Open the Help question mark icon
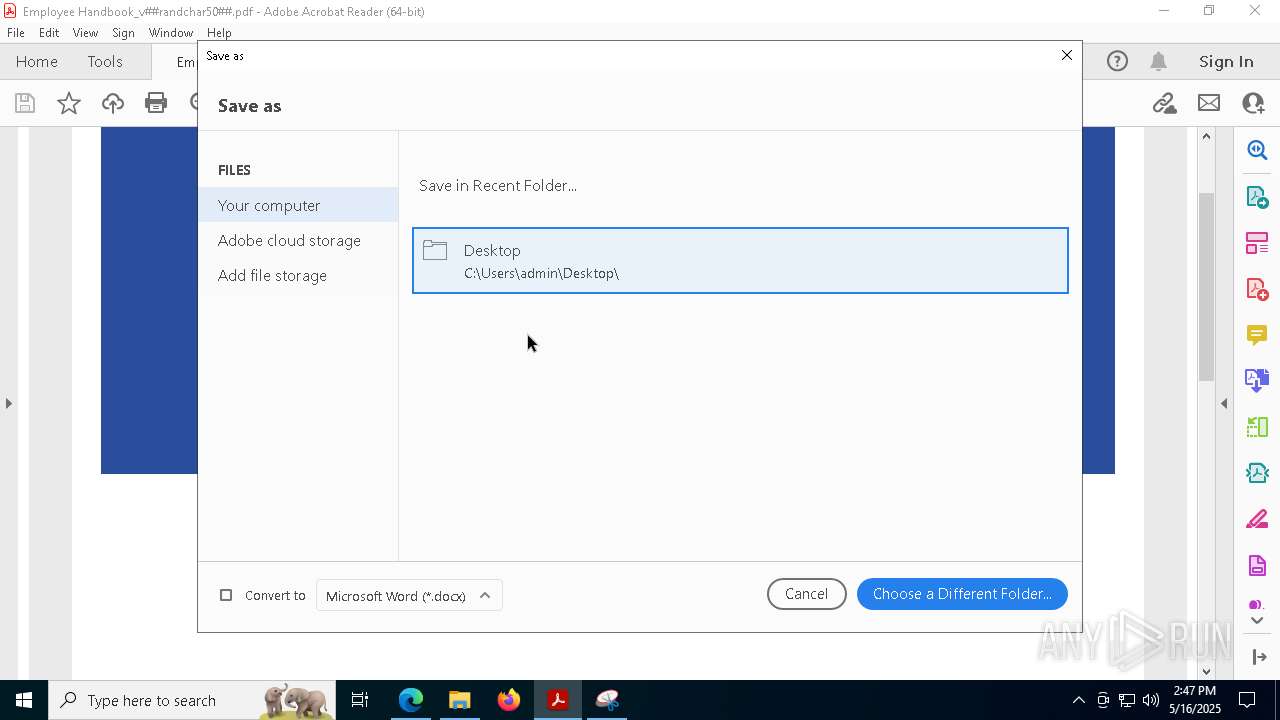The image size is (1280, 720). point(1117,62)
